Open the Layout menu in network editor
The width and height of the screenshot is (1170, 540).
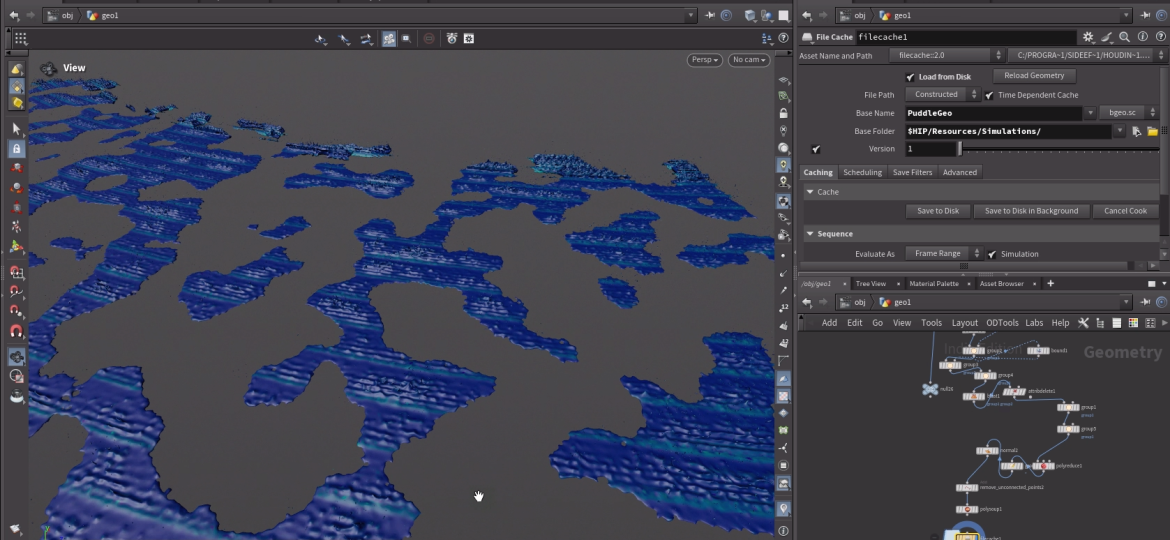tap(964, 323)
